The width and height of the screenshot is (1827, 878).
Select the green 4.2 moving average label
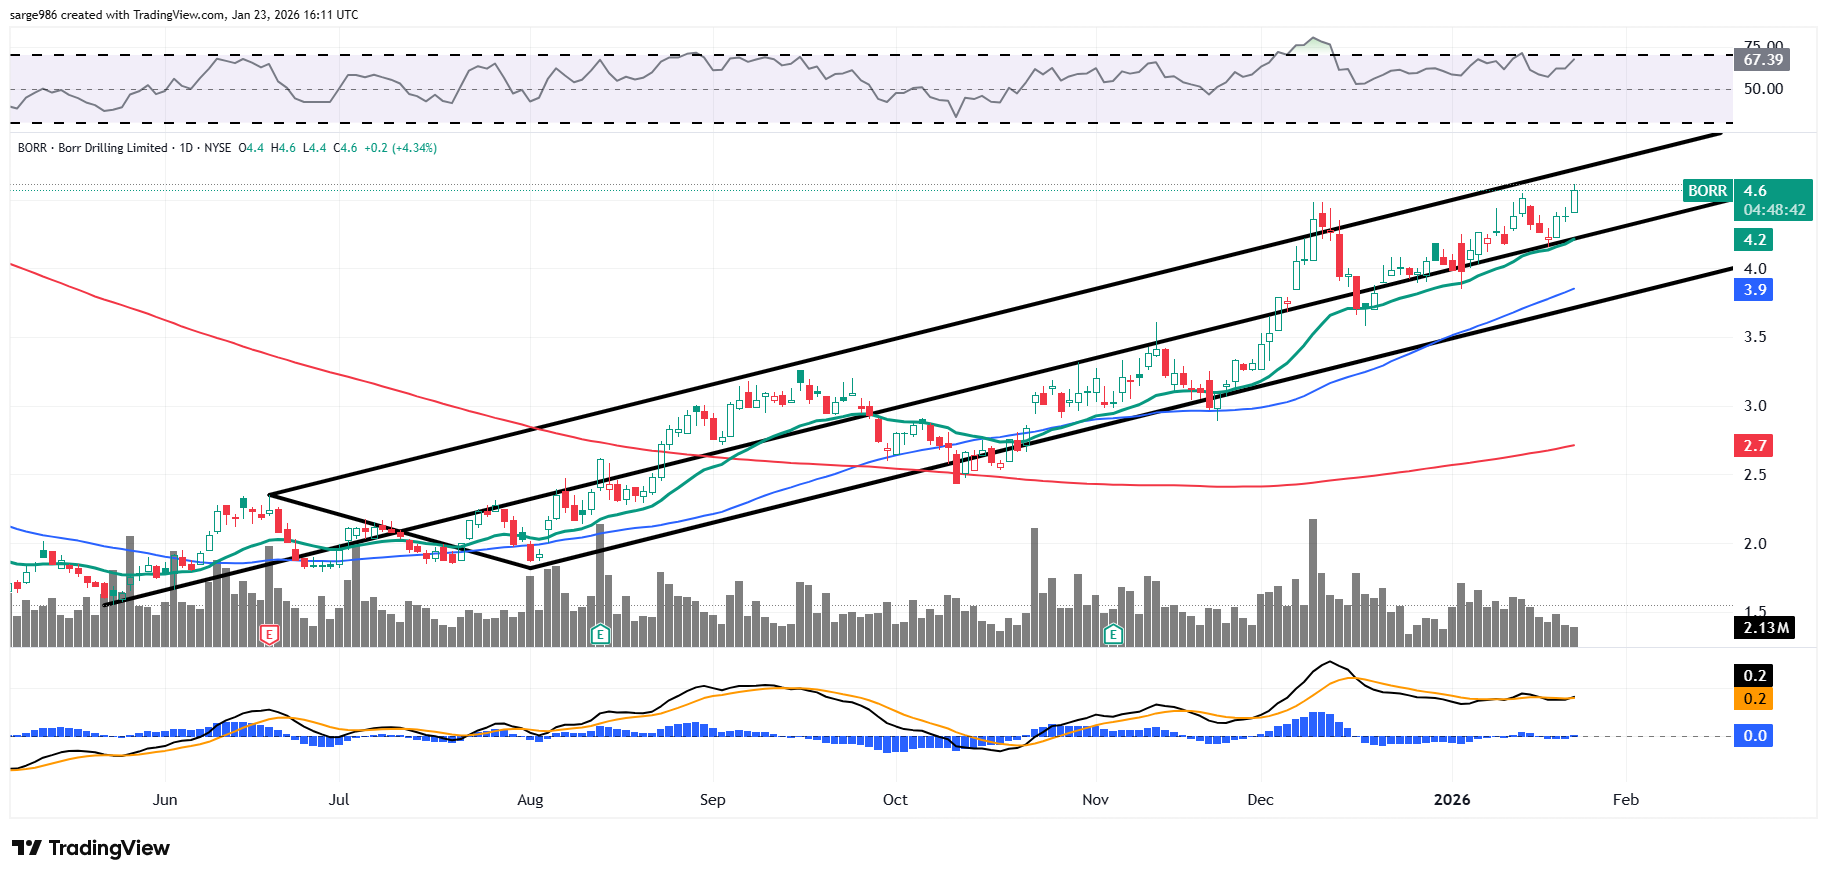[1755, 240]
